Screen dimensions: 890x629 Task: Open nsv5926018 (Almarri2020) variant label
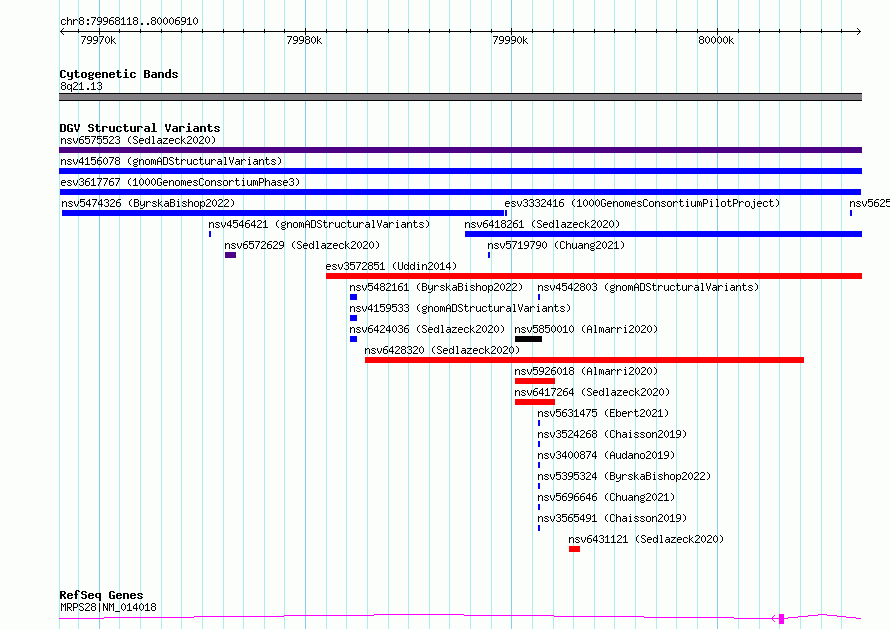pyautogui.click(x=586, y=371)
